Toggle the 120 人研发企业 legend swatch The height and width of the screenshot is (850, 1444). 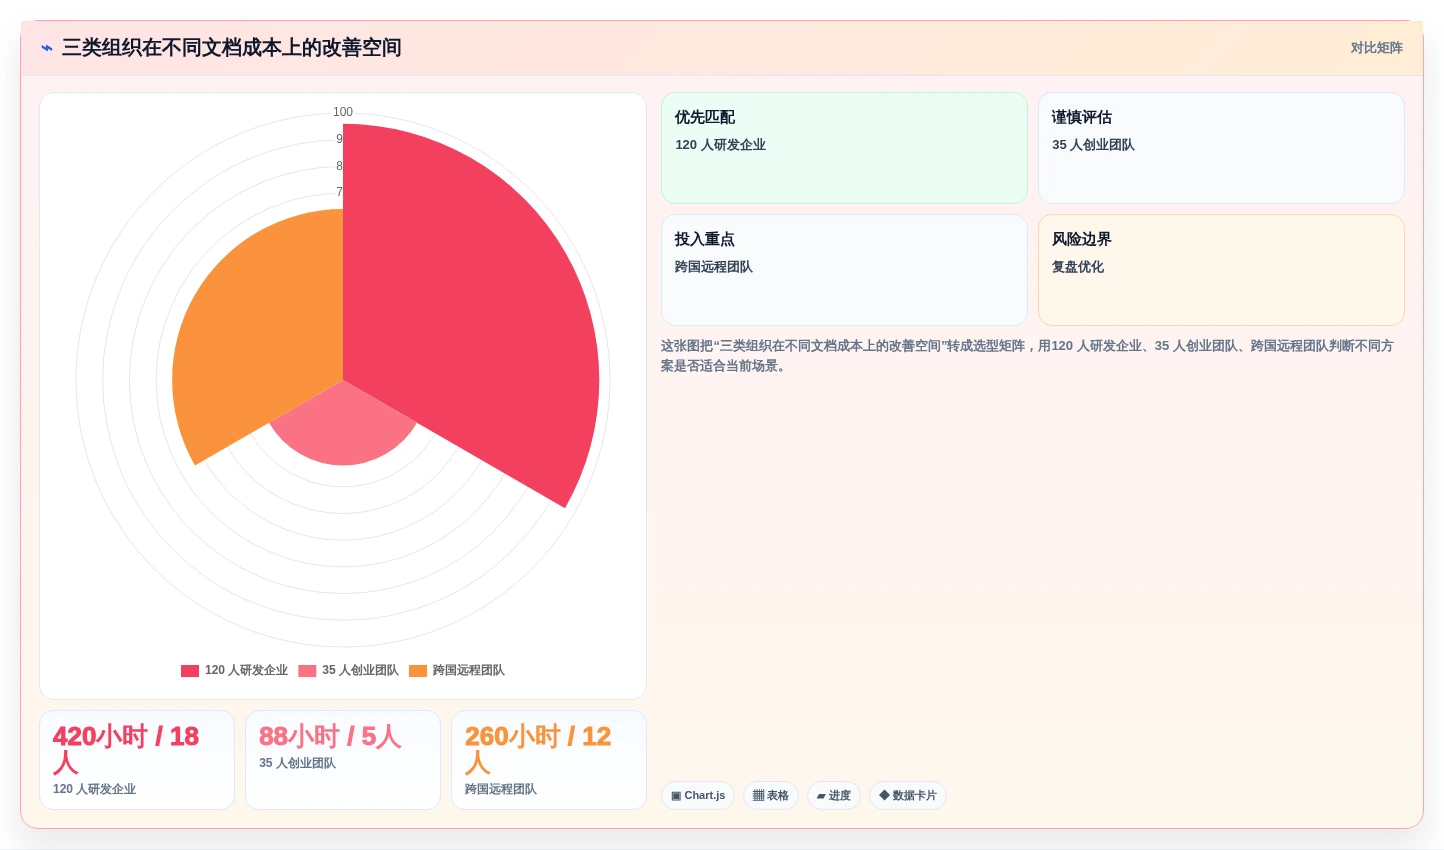(x=190, y=671)
